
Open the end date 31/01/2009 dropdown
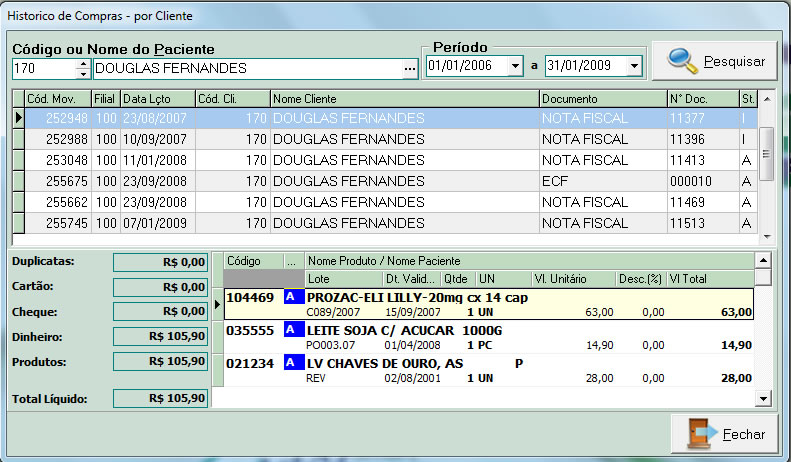634,66
